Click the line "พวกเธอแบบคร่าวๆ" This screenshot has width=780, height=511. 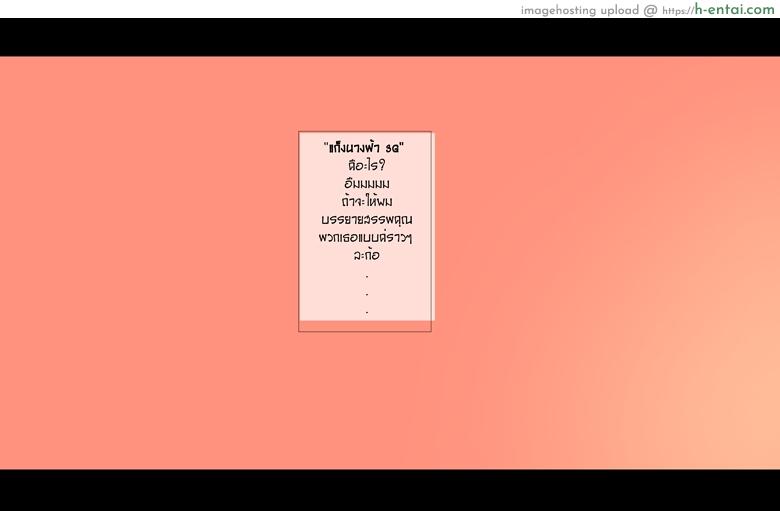click(366, 238)
